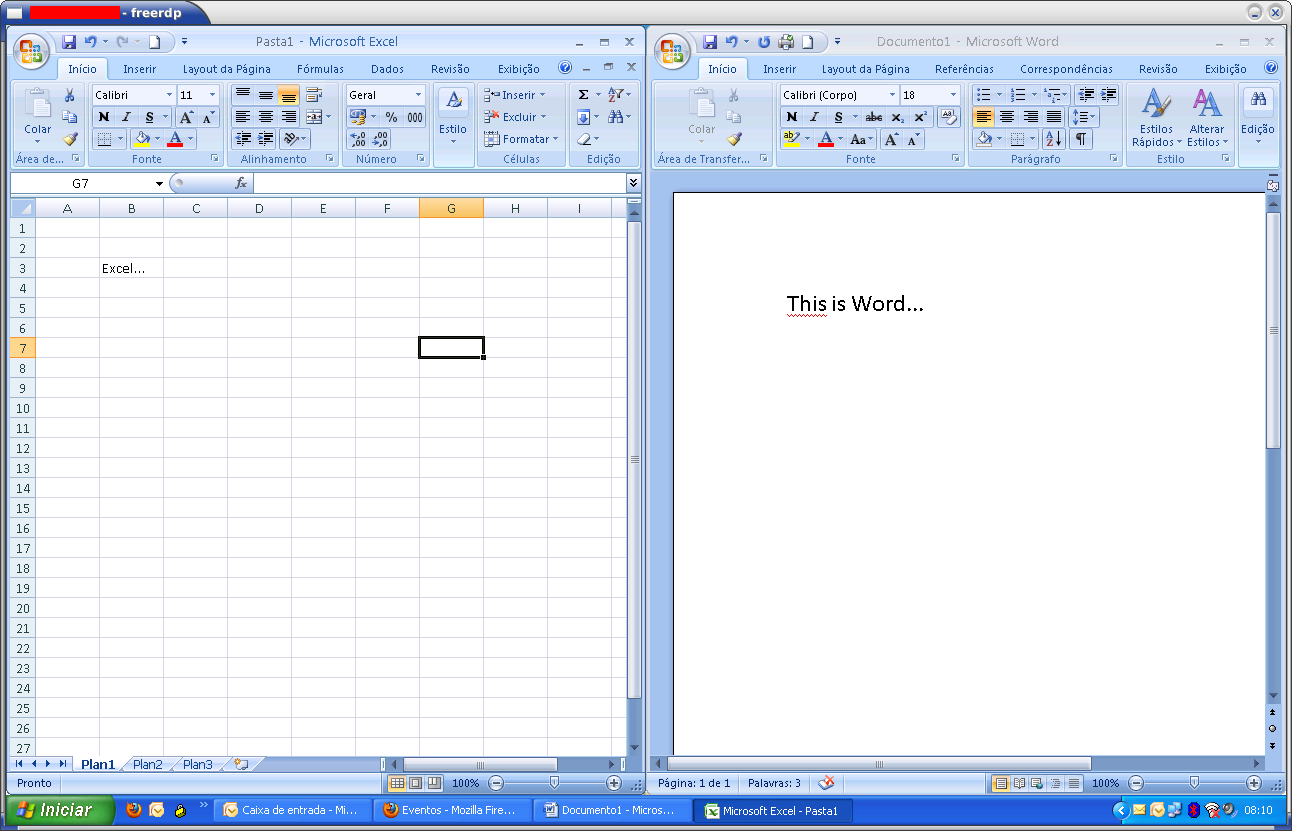This screenshot has width=1292, height=831.
Task: Toggle bold in Excel font group
Action: (x=103, y=117)
